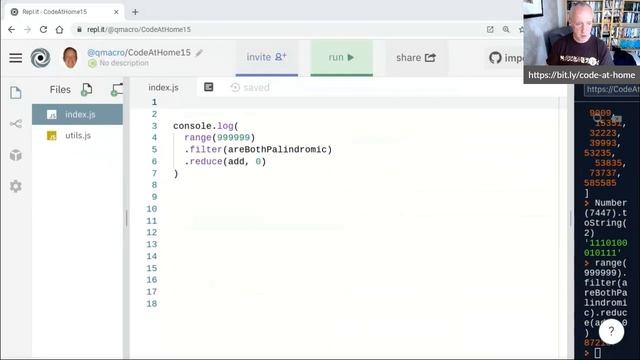Click the code formatter icon beside index.js tab
Viewport: 640px width, 360px height.
[209, 87]
